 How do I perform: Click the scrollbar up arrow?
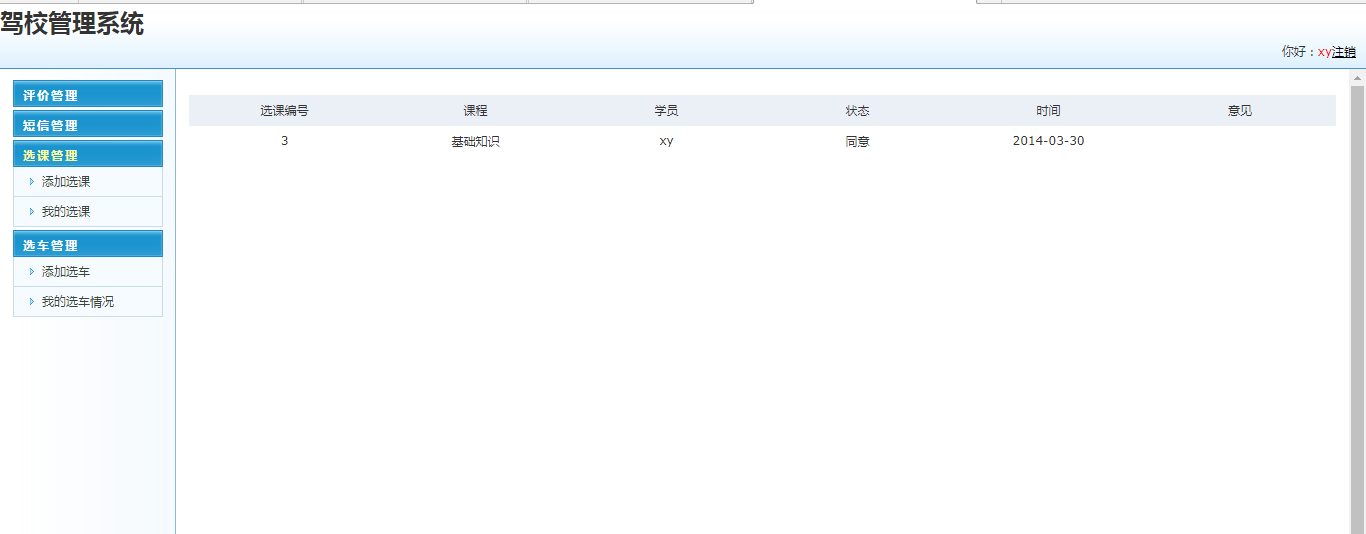[x=1357, y=77]
